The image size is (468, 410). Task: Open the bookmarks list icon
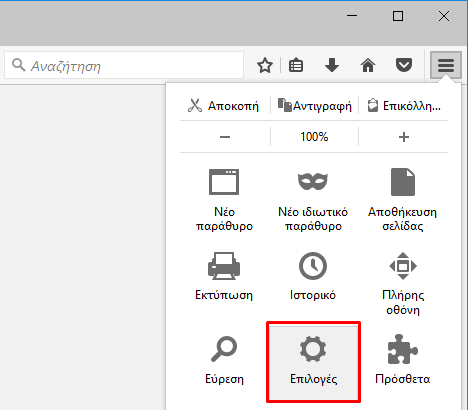click(296, 65)
